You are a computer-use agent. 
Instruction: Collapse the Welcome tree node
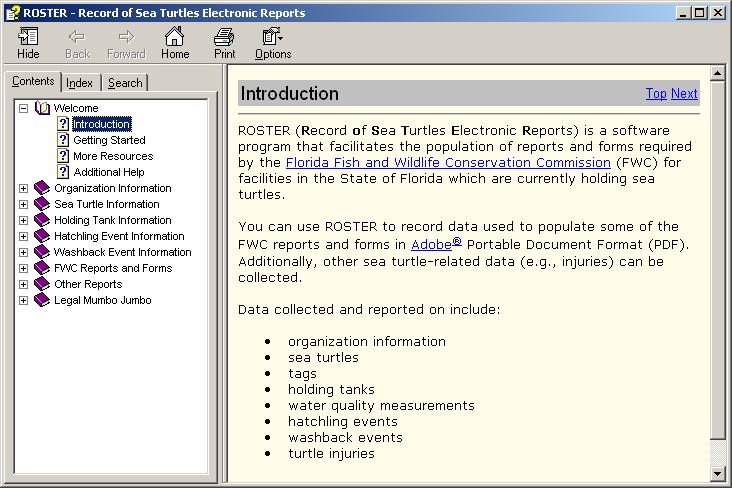coord(24,108)
